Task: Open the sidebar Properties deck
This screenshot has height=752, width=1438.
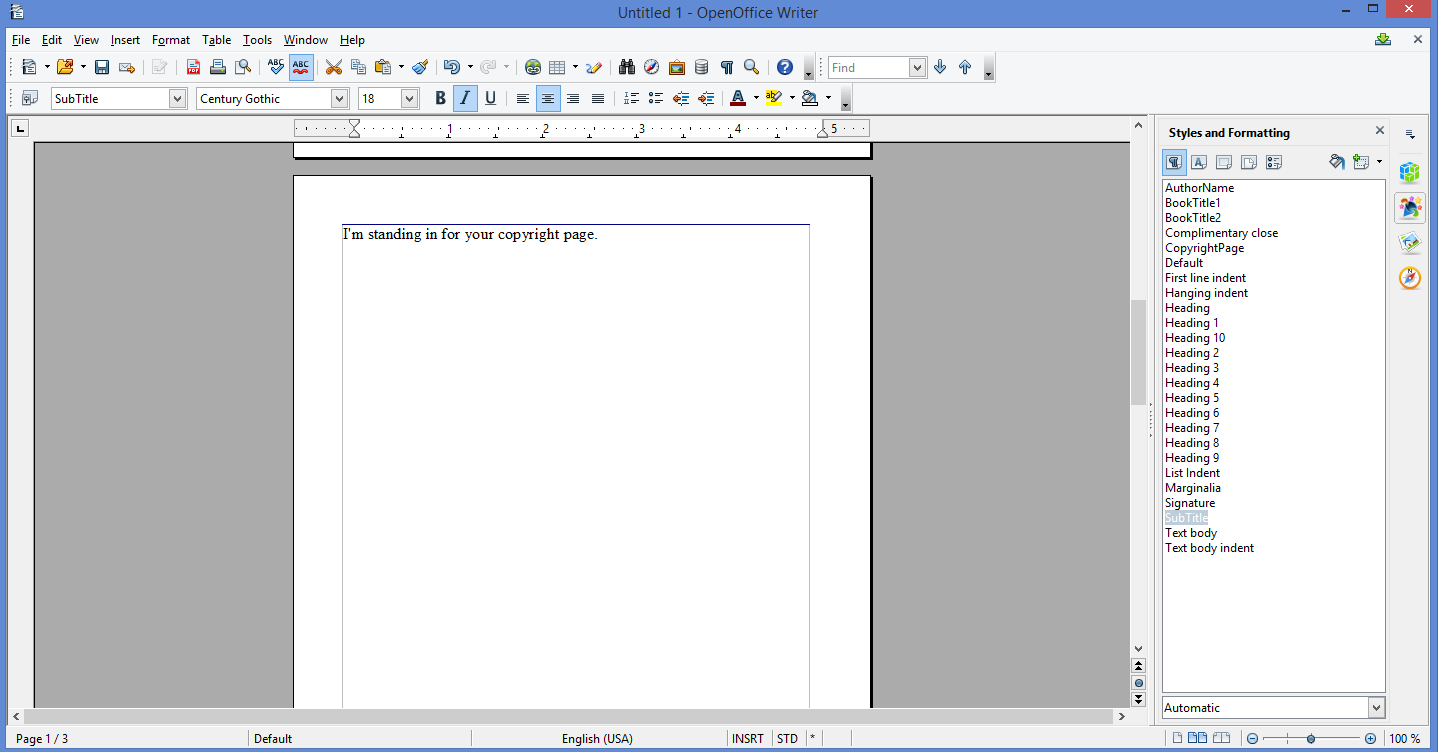Action: pyautogui.click(x=1410, y=172)
